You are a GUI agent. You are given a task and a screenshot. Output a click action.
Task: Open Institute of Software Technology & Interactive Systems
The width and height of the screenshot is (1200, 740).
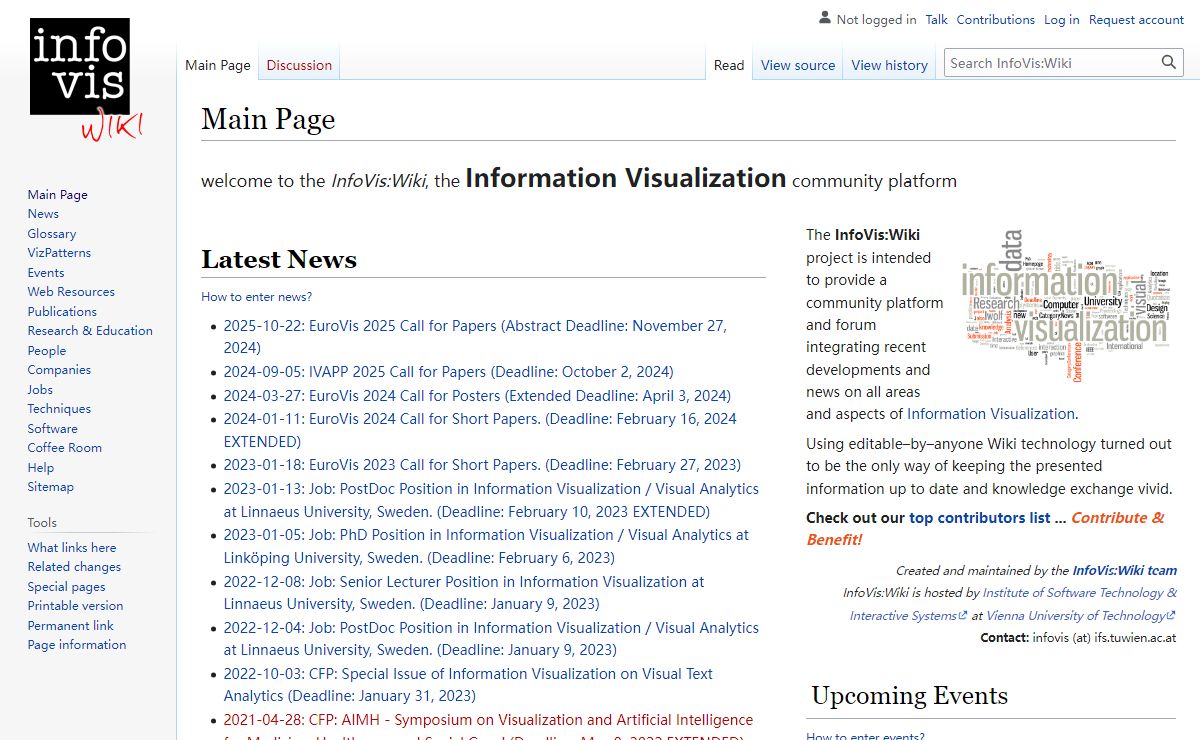pyautogui.click(x=1013, y=604)
